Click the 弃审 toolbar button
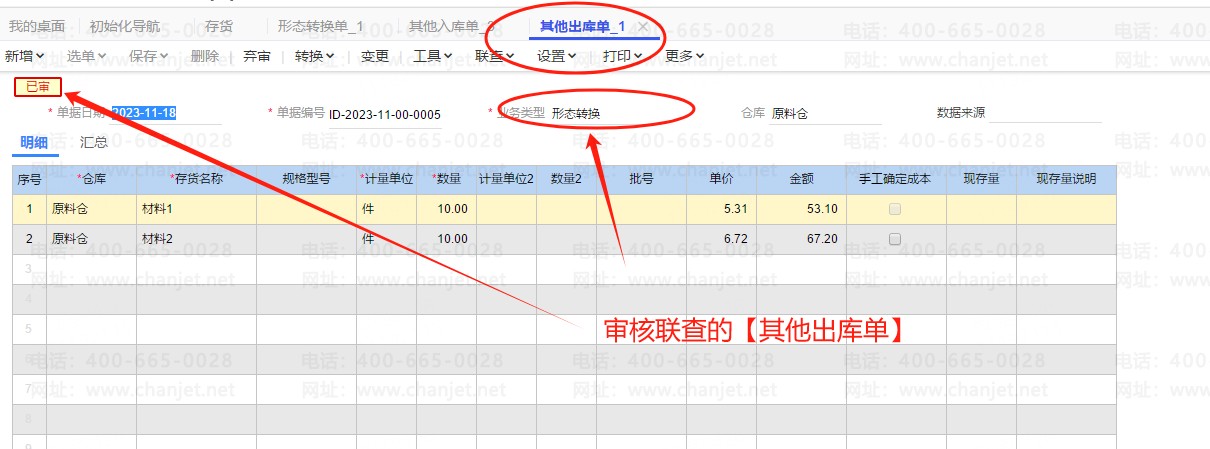The image size is (1210, 449). click(257, 56)
